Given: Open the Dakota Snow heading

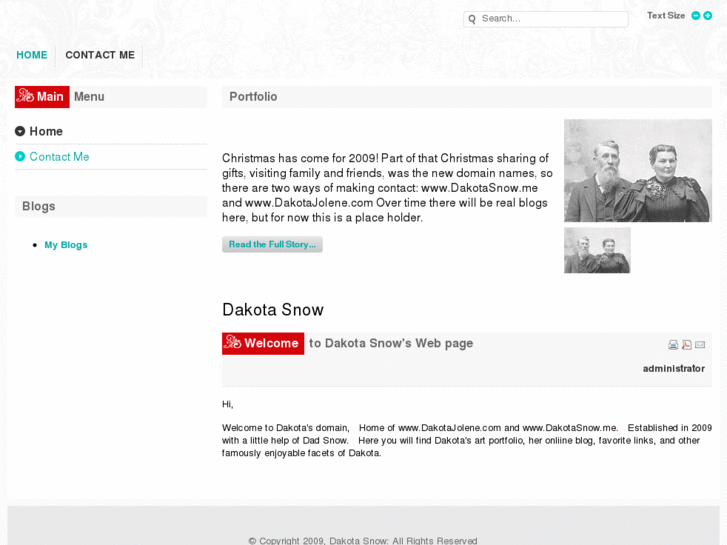Looking at the screenshot, I should (273, 310).
